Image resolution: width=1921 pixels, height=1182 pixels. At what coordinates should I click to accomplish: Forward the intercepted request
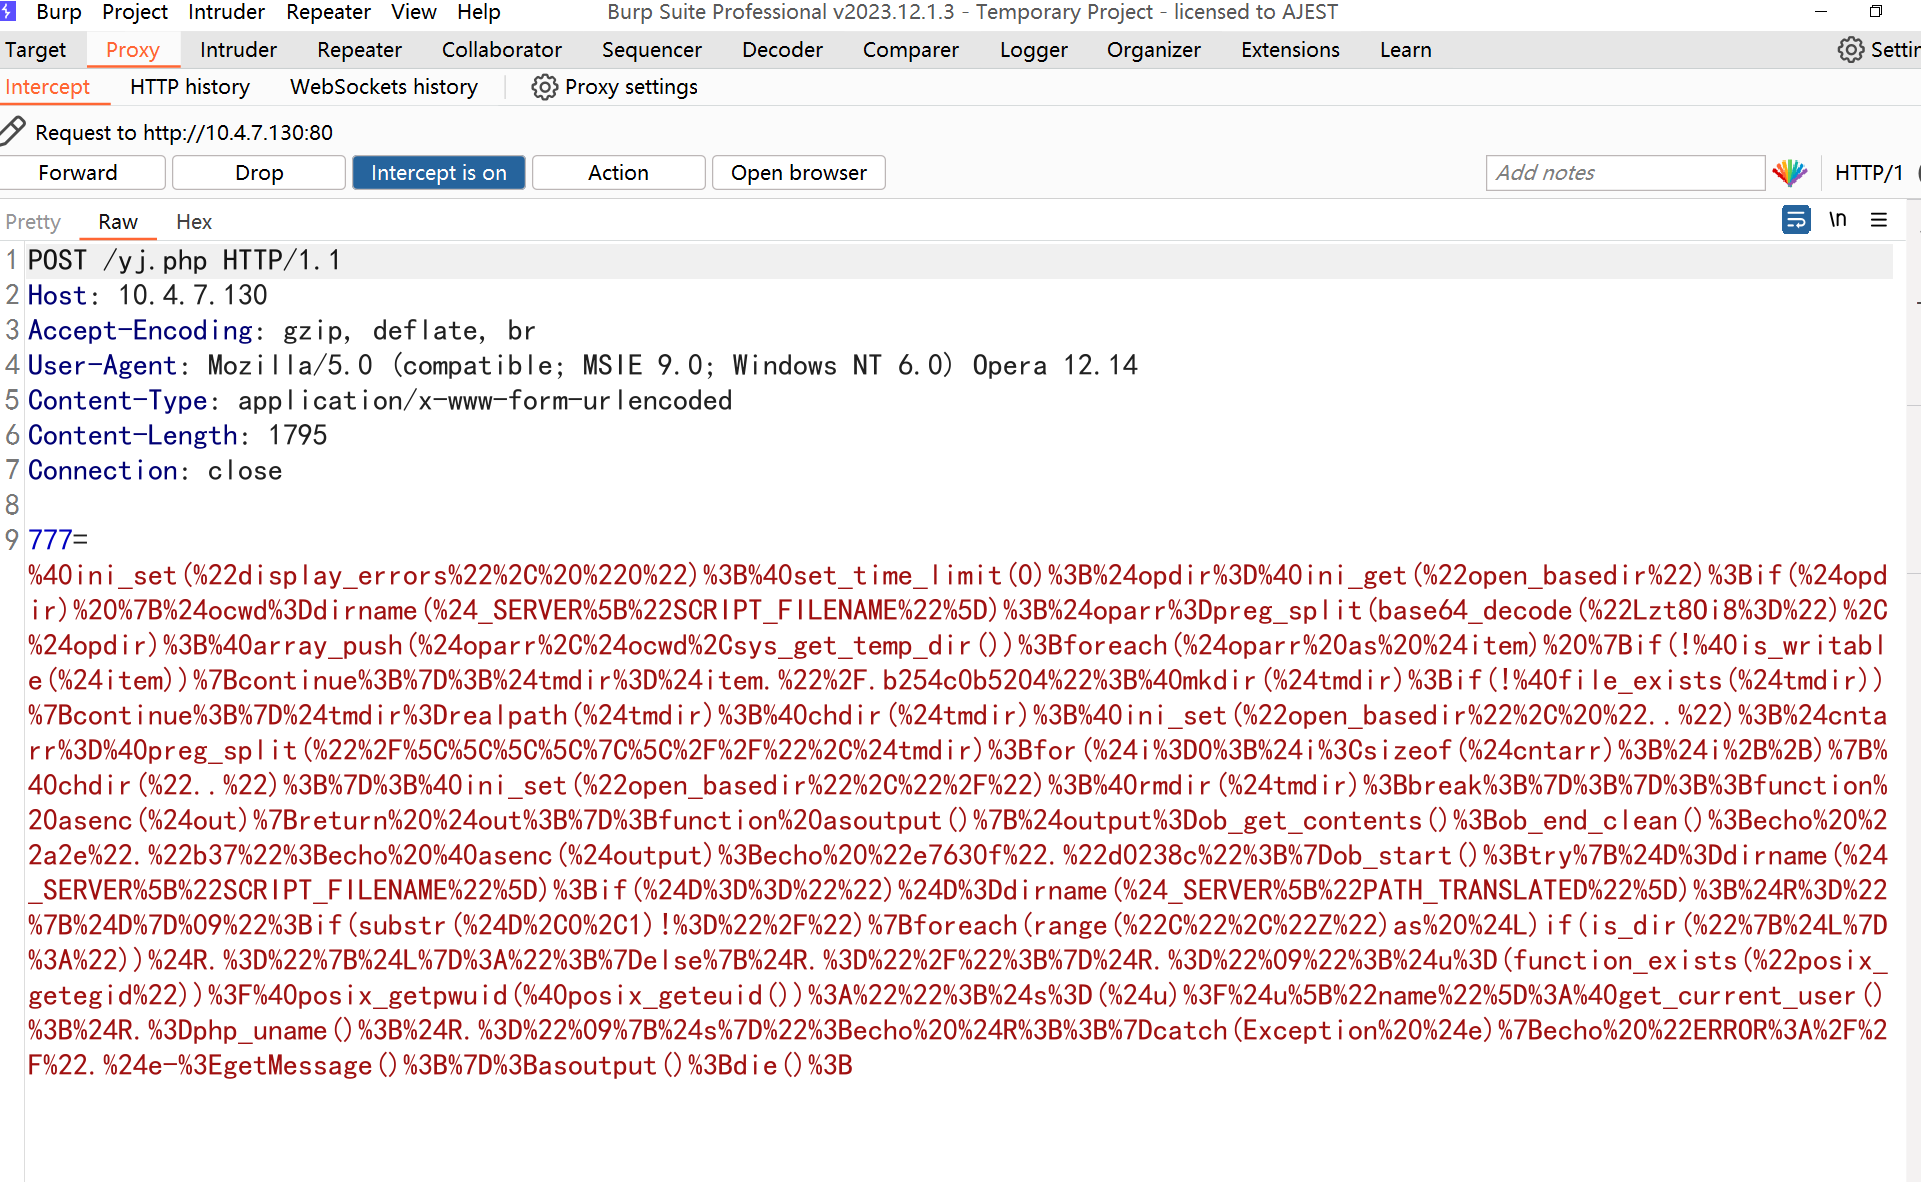(x=78, y=172)
